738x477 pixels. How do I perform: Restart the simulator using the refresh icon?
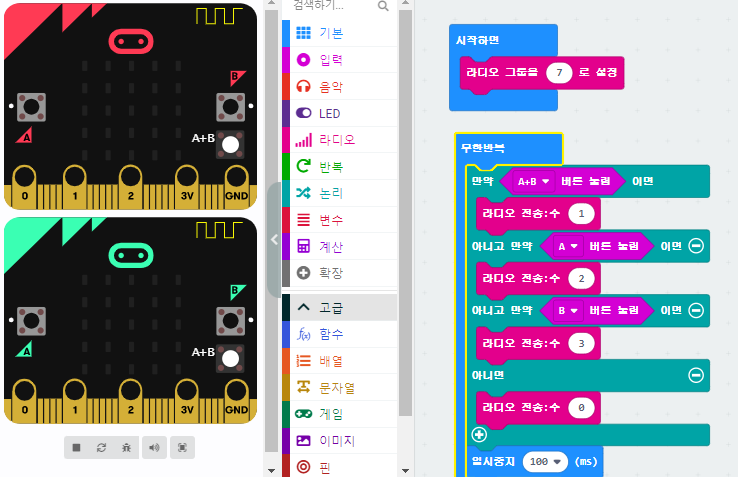pyautogui.click(x=102, y=448)
